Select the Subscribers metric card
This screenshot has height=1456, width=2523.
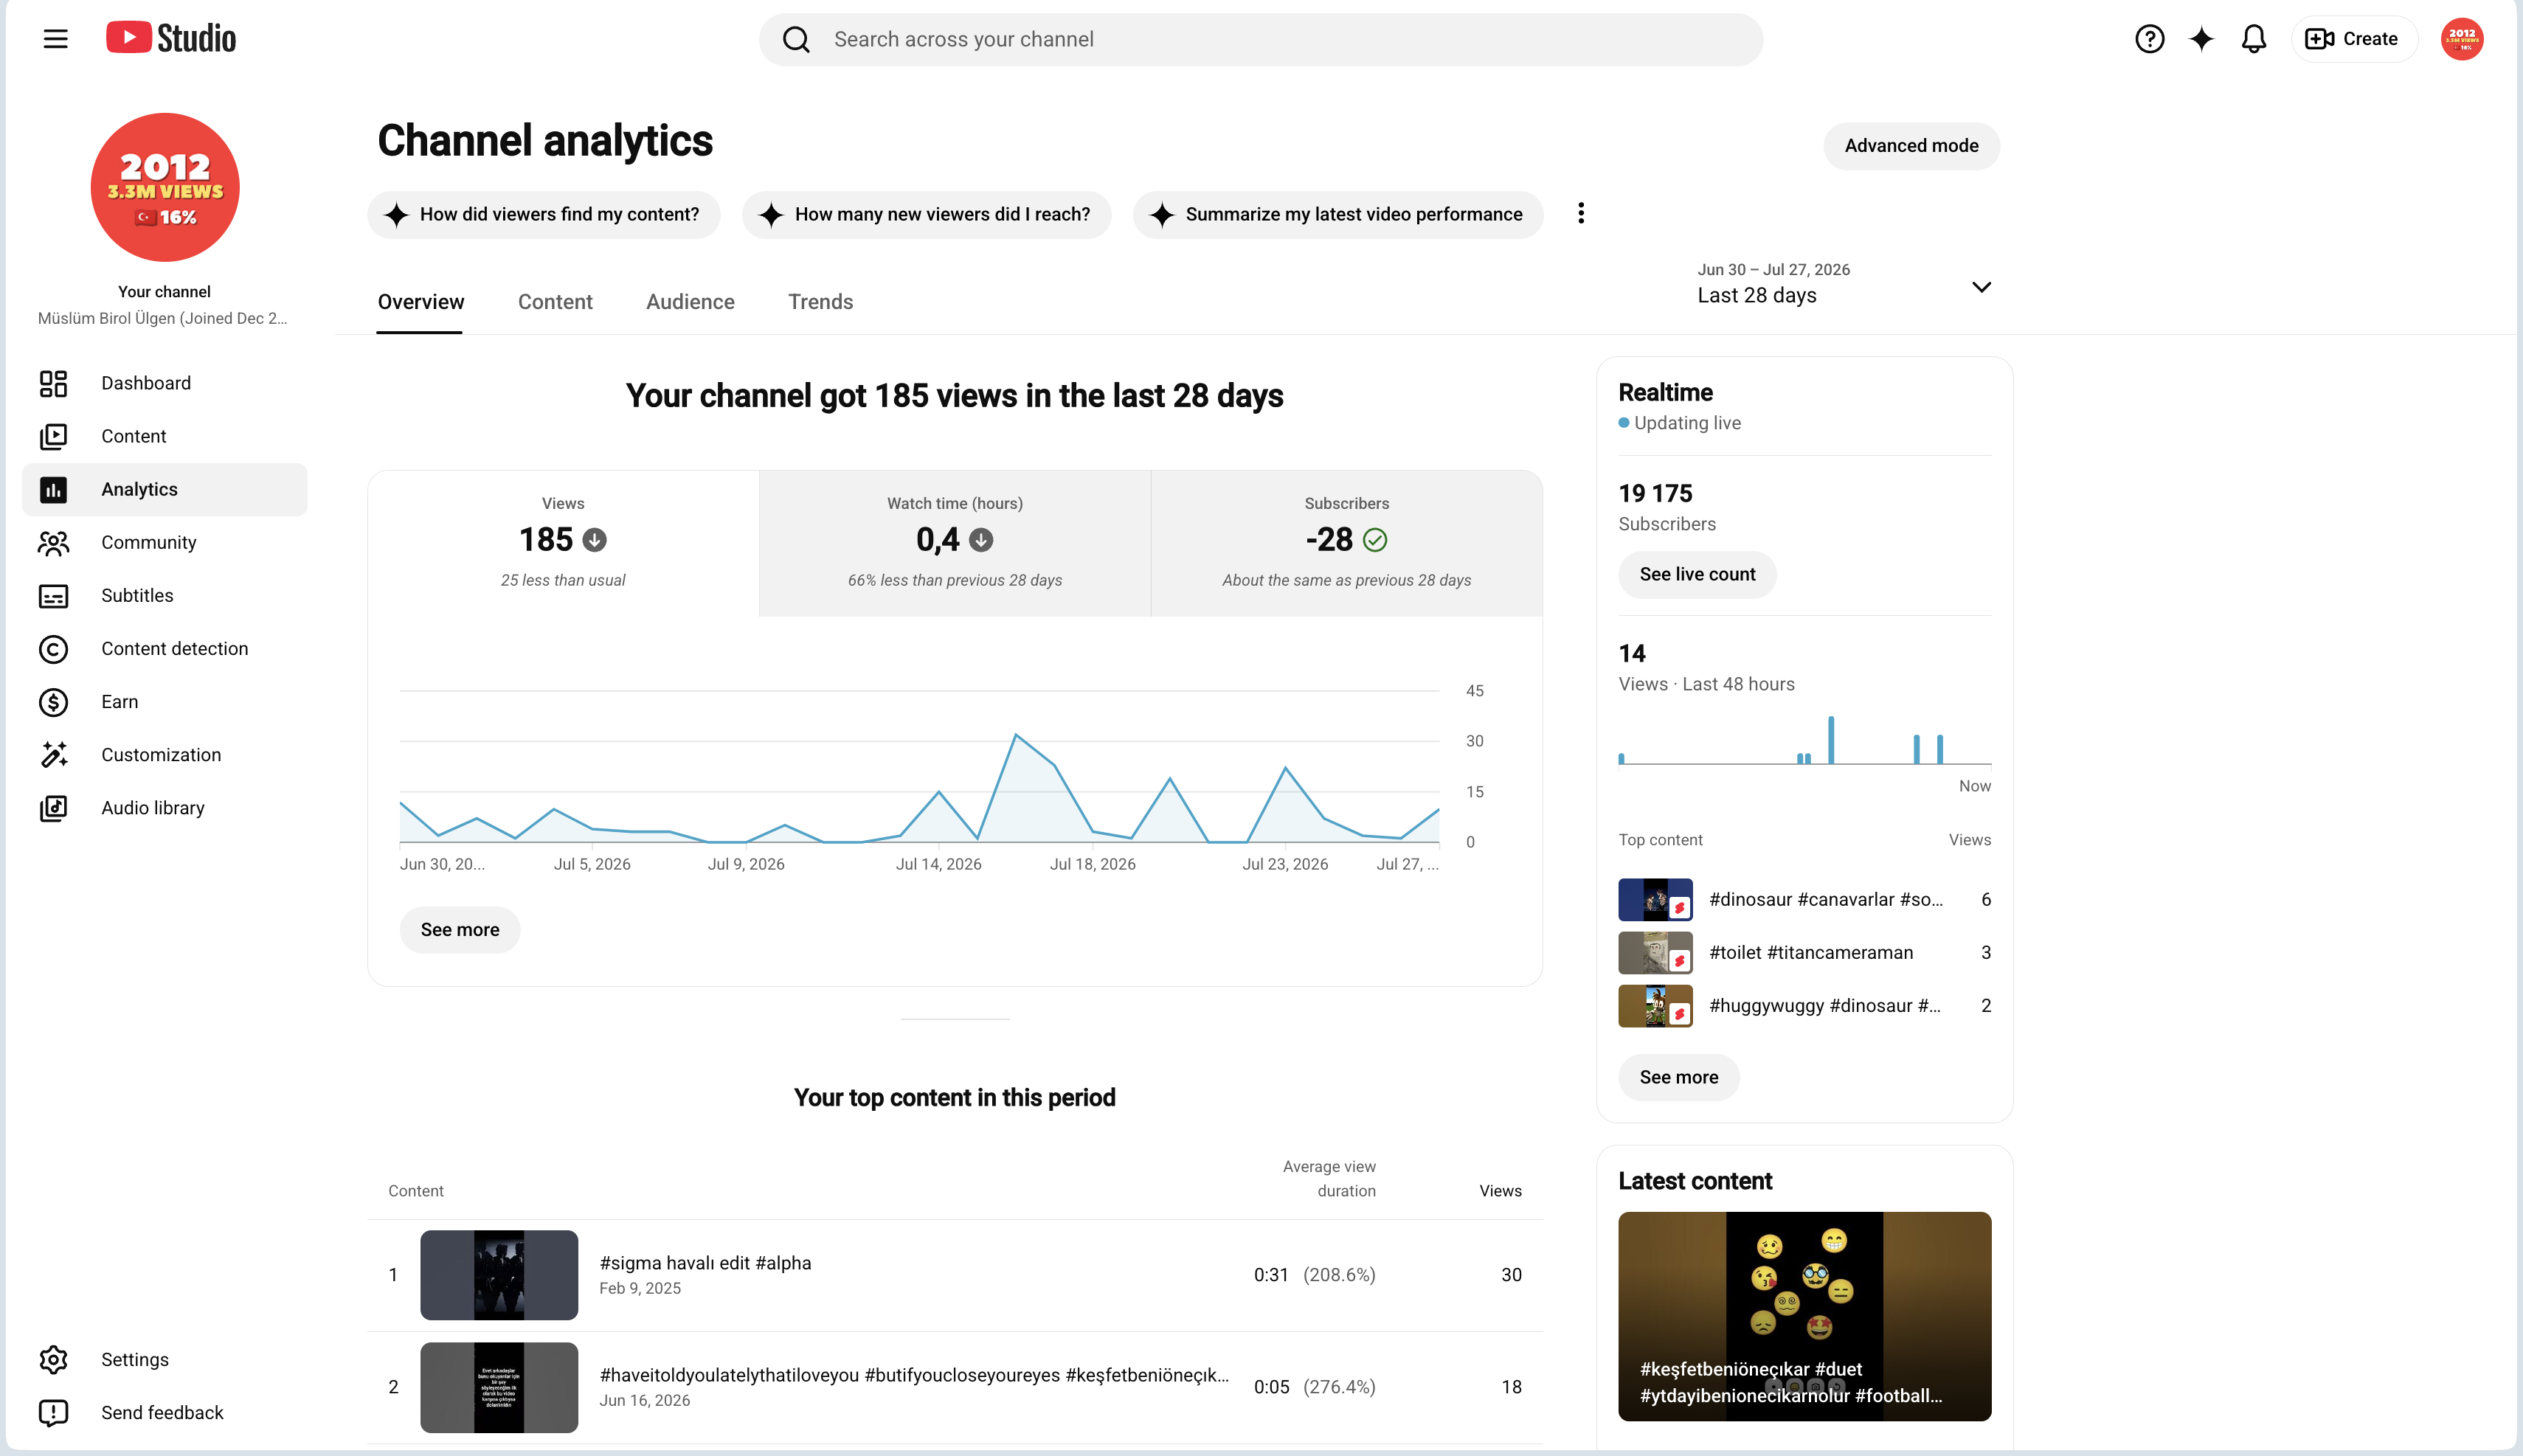coord(1346,543)
